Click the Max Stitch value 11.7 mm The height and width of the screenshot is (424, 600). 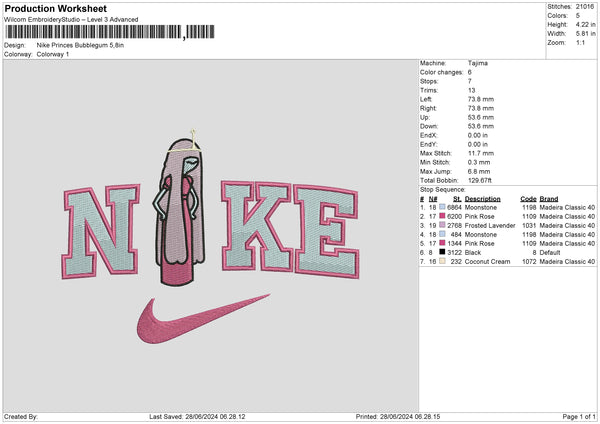[x=481, y=153]
